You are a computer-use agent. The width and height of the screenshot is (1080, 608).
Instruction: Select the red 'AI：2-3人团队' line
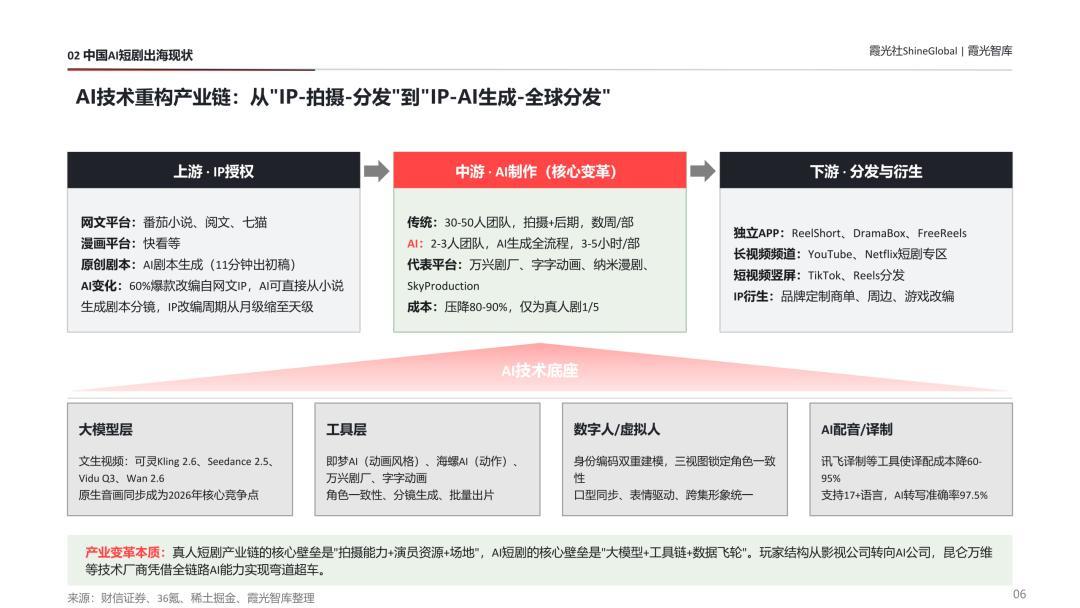[x=523, y=243]
